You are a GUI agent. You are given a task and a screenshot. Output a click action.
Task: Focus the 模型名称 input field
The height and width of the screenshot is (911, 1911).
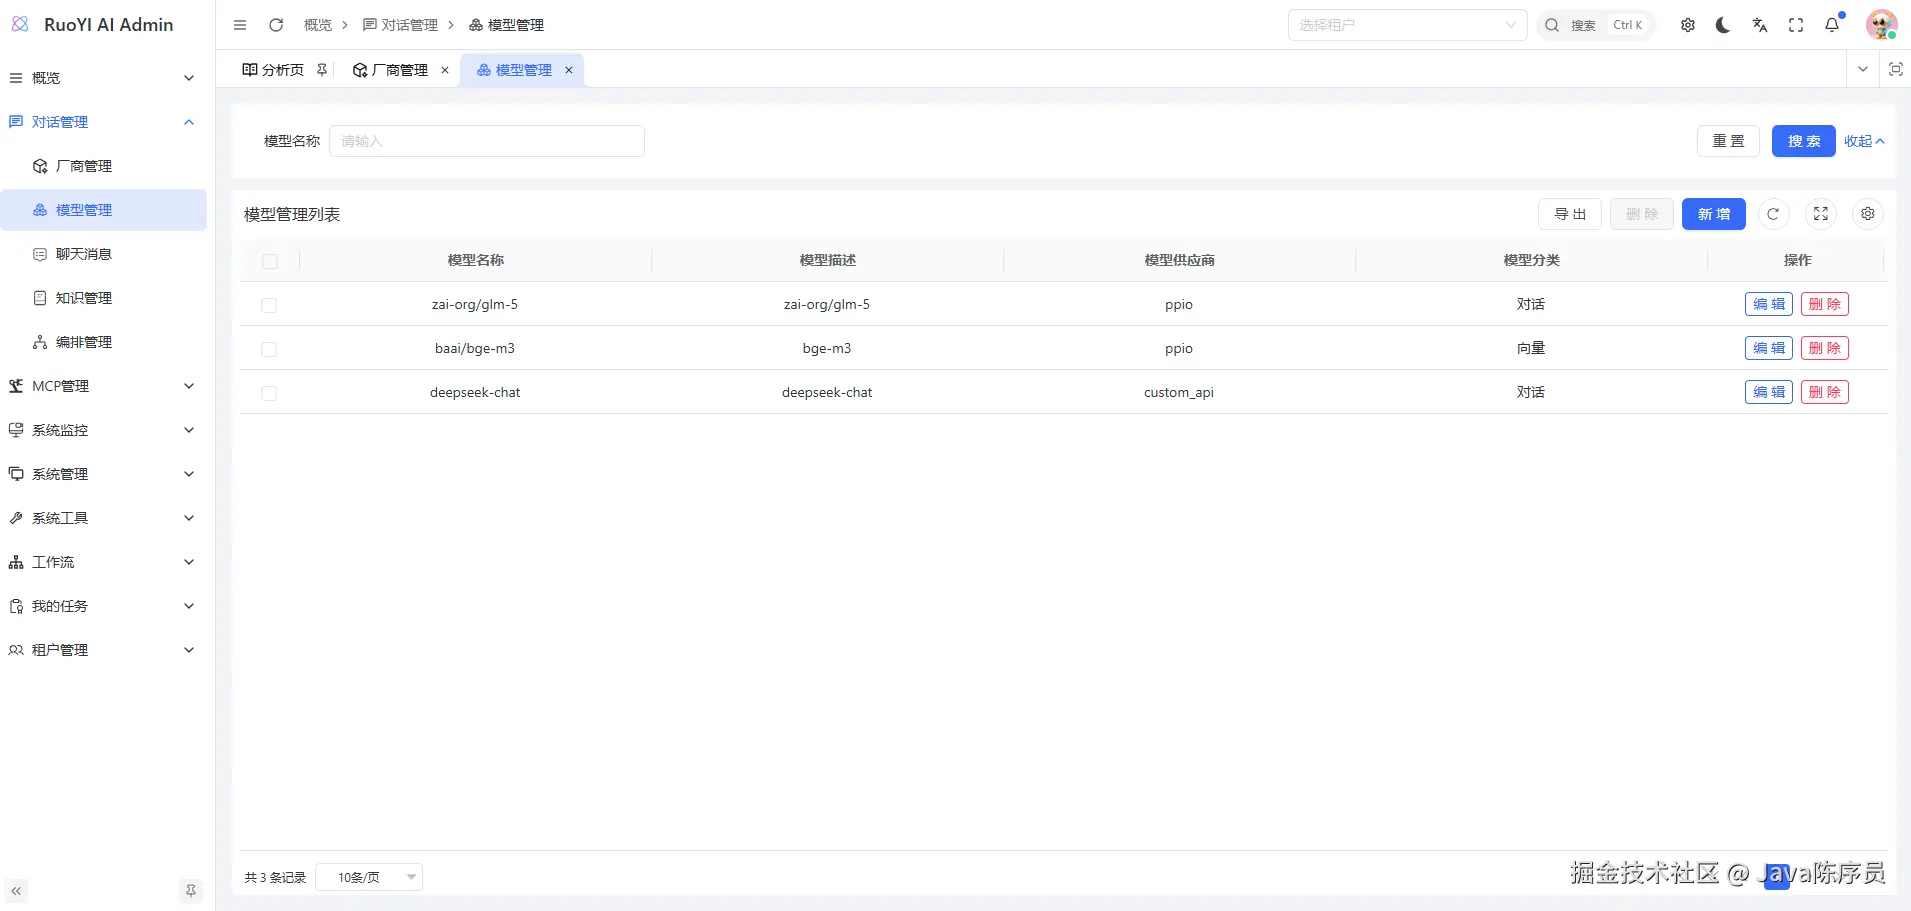tap(487, 141)
